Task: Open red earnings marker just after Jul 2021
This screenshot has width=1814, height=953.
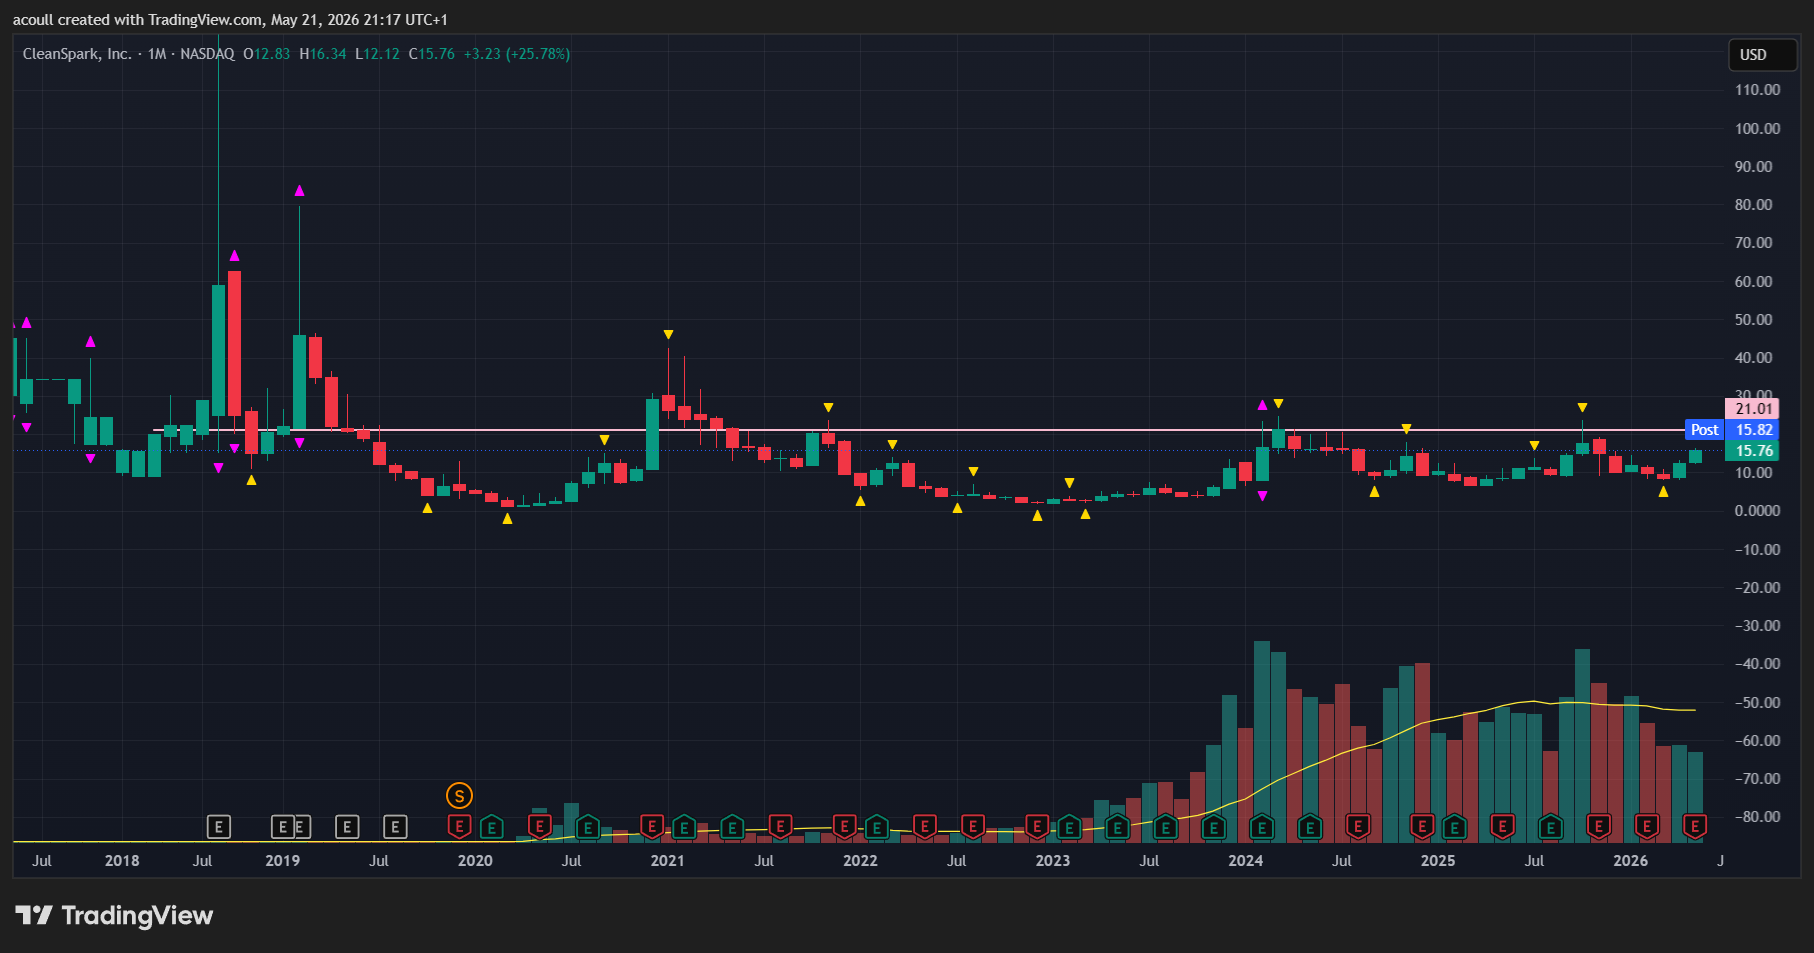Action: point(780,827)
